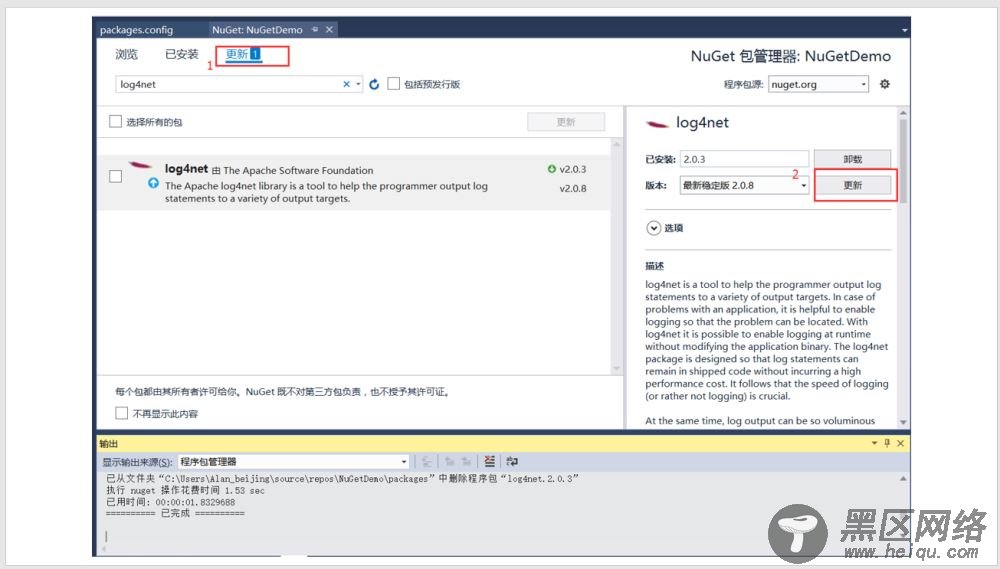Click the 卸载 uninstall button
The image size is (1000, 569).
click(x=853, y=159)
